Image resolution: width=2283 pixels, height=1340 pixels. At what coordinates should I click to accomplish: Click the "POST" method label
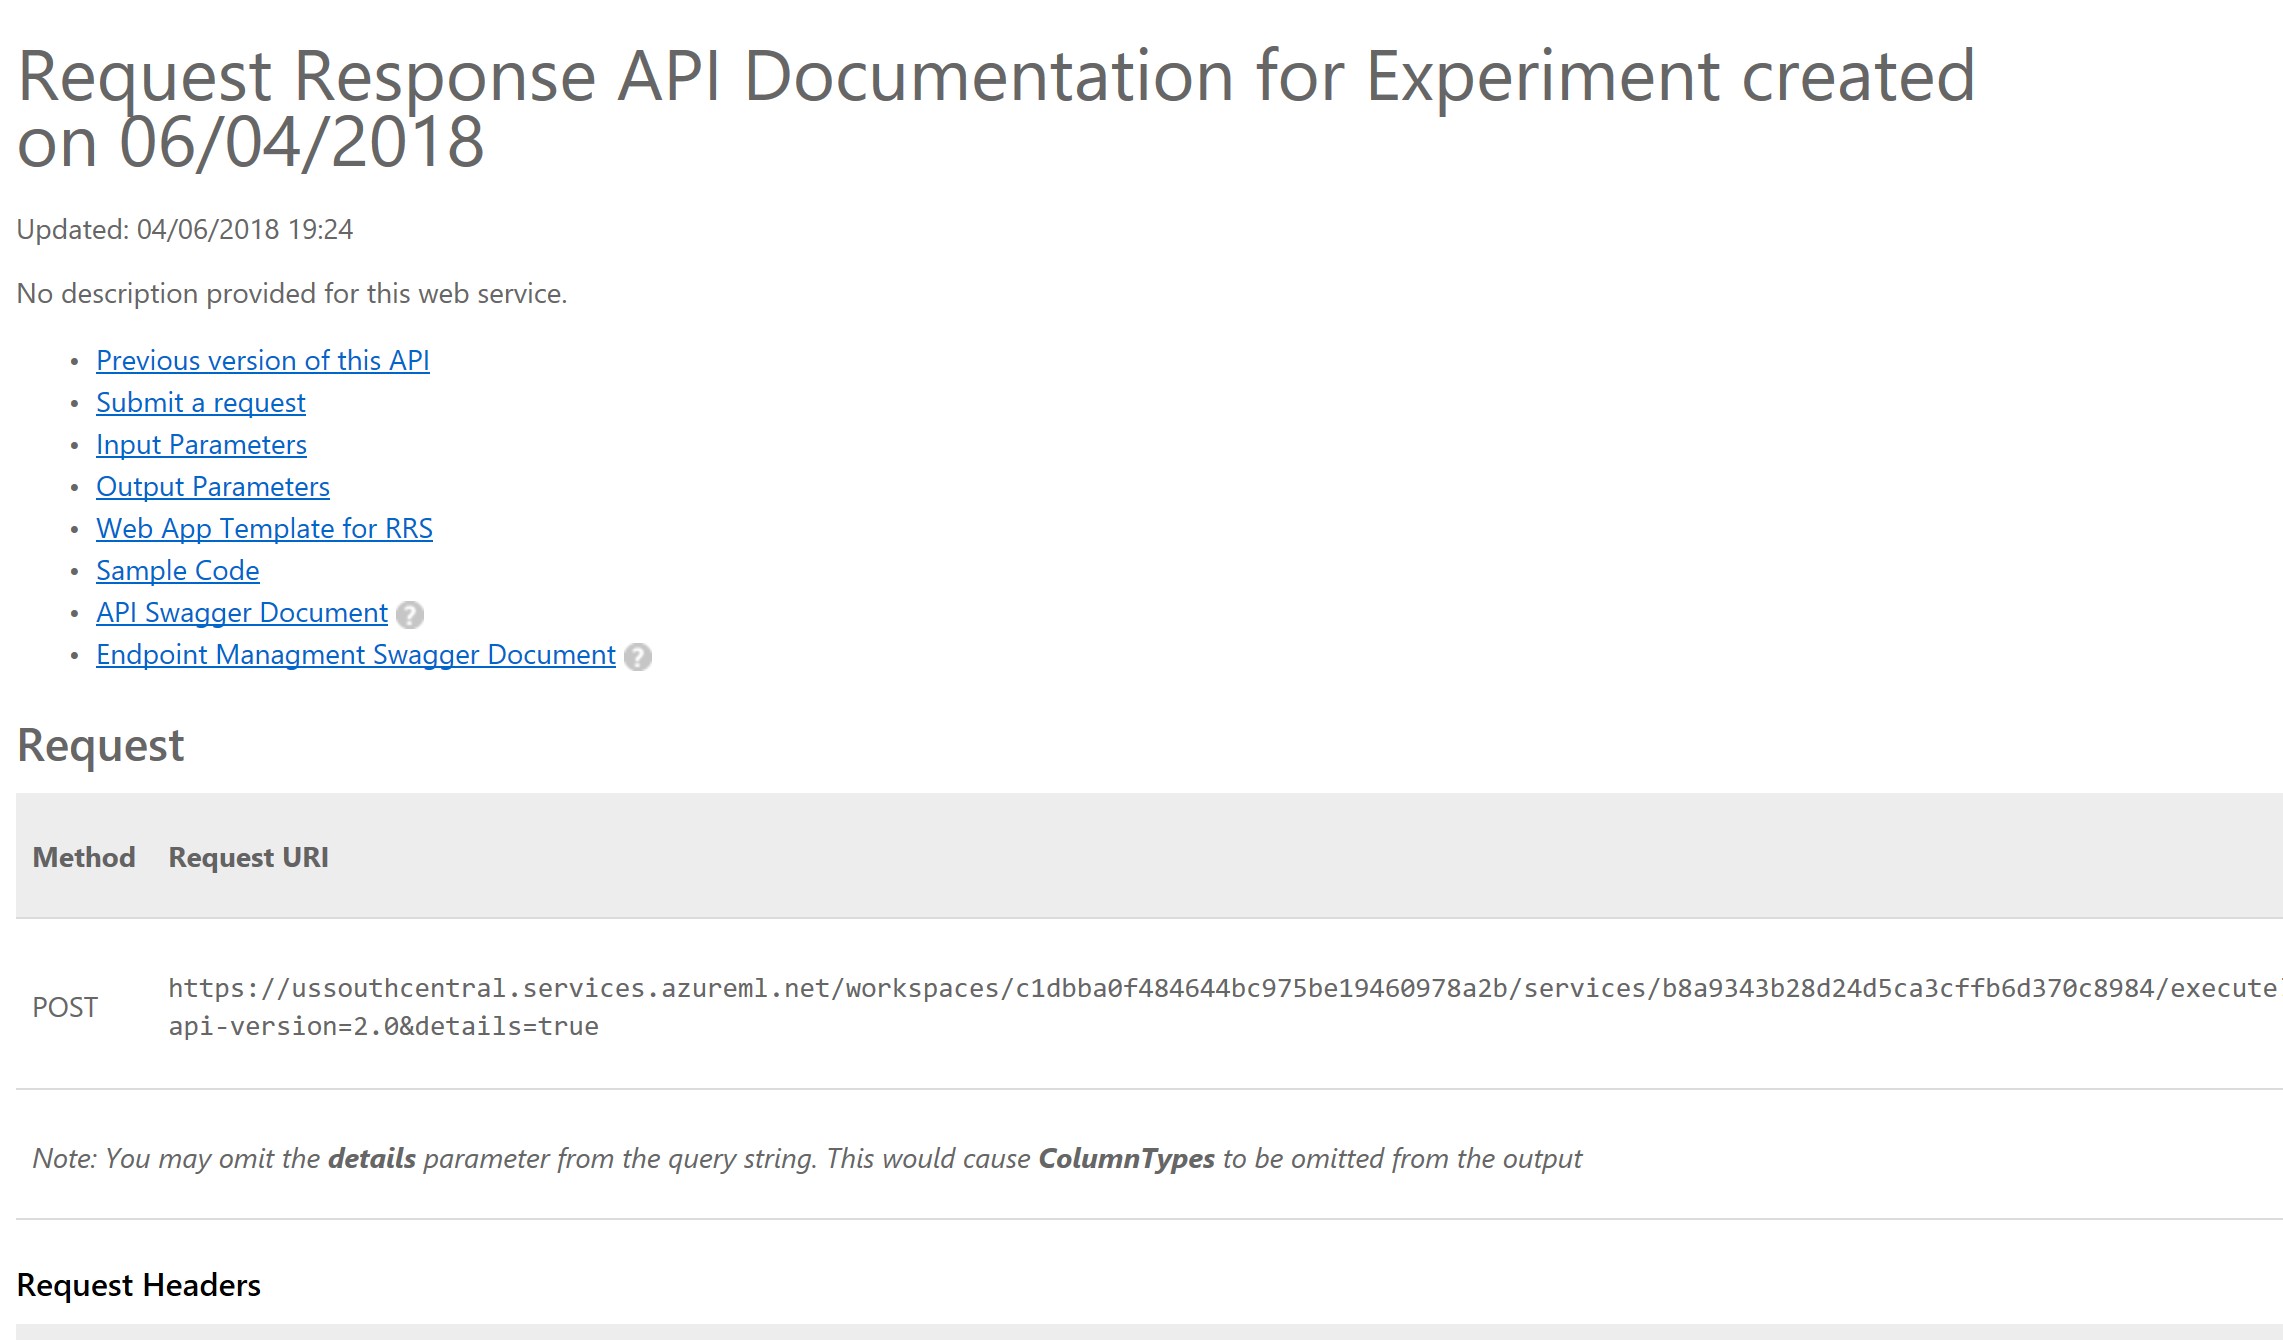pyautogui.click(x=65, y=1008)
